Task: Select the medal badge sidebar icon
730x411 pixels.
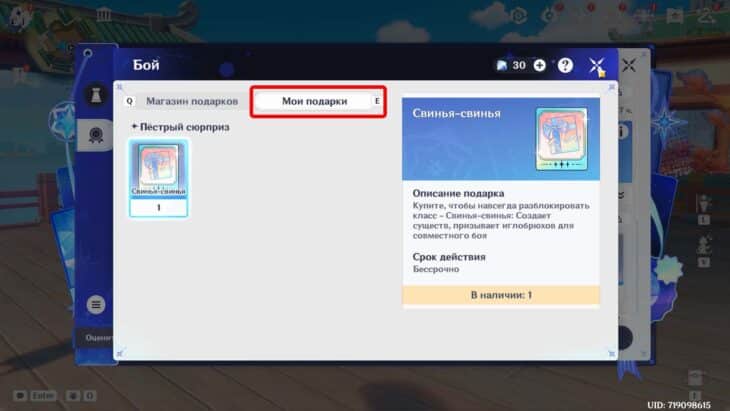Action: [96, 135]
